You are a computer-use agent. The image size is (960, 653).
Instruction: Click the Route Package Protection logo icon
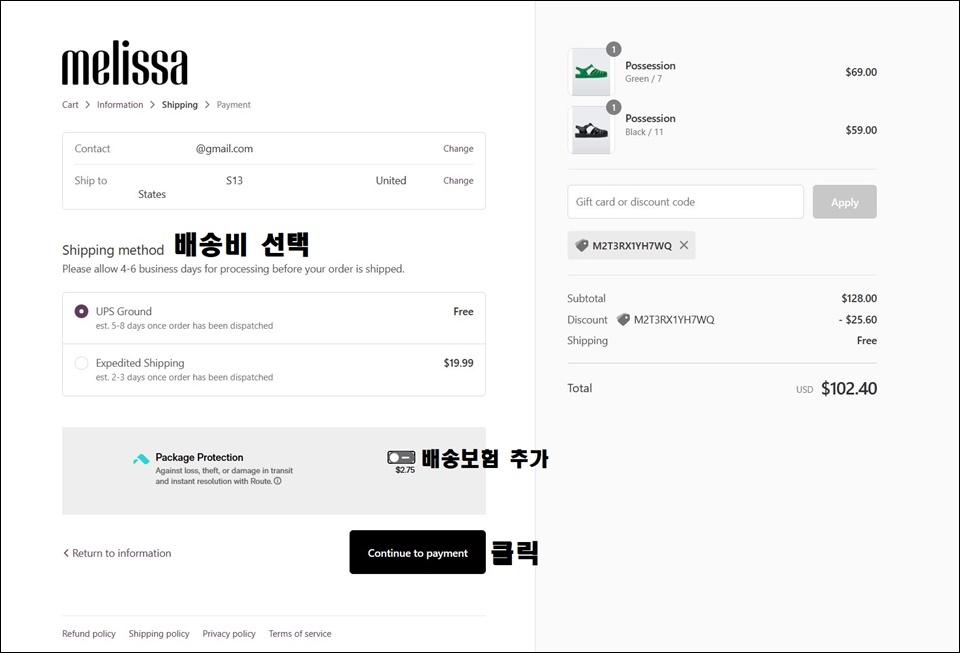tap(141, 459)
